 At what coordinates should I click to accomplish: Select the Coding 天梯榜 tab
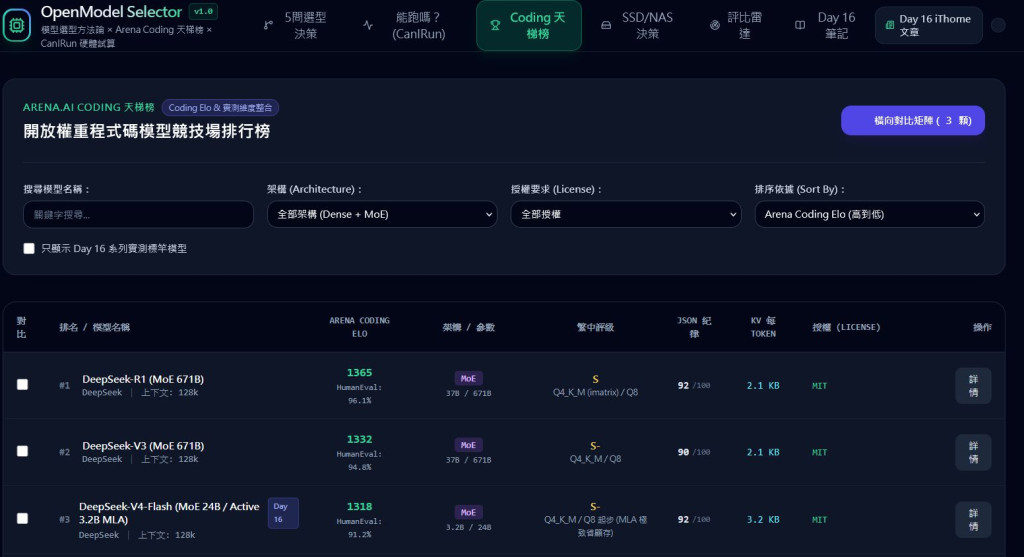click(x=529, y=25)
